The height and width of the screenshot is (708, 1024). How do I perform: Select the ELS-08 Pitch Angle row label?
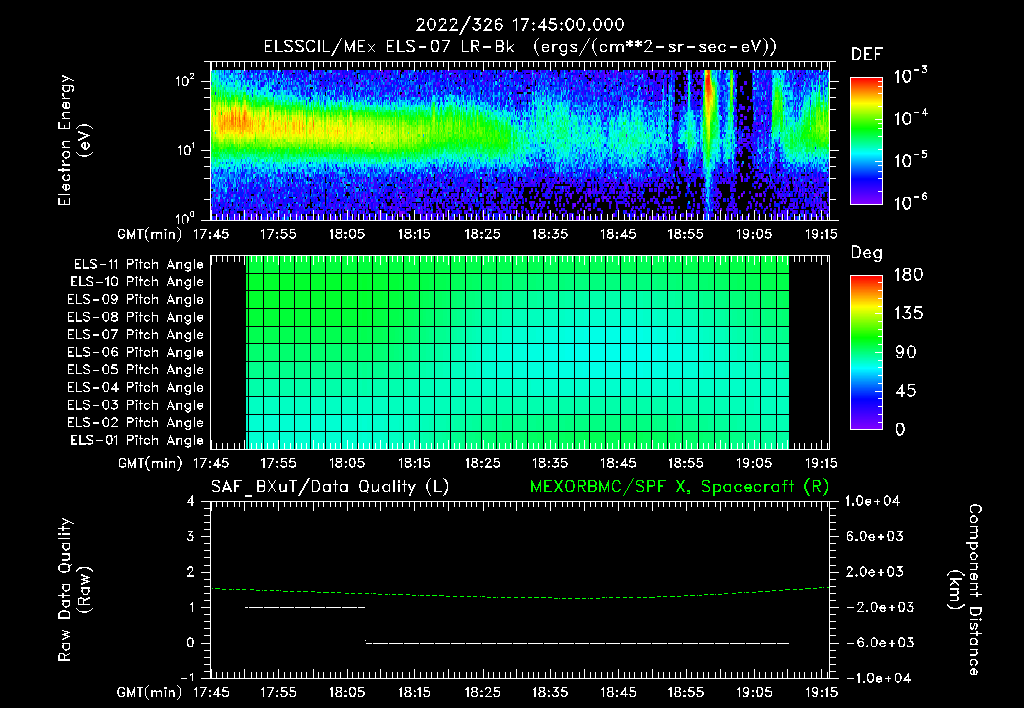(x=136, y=317)
